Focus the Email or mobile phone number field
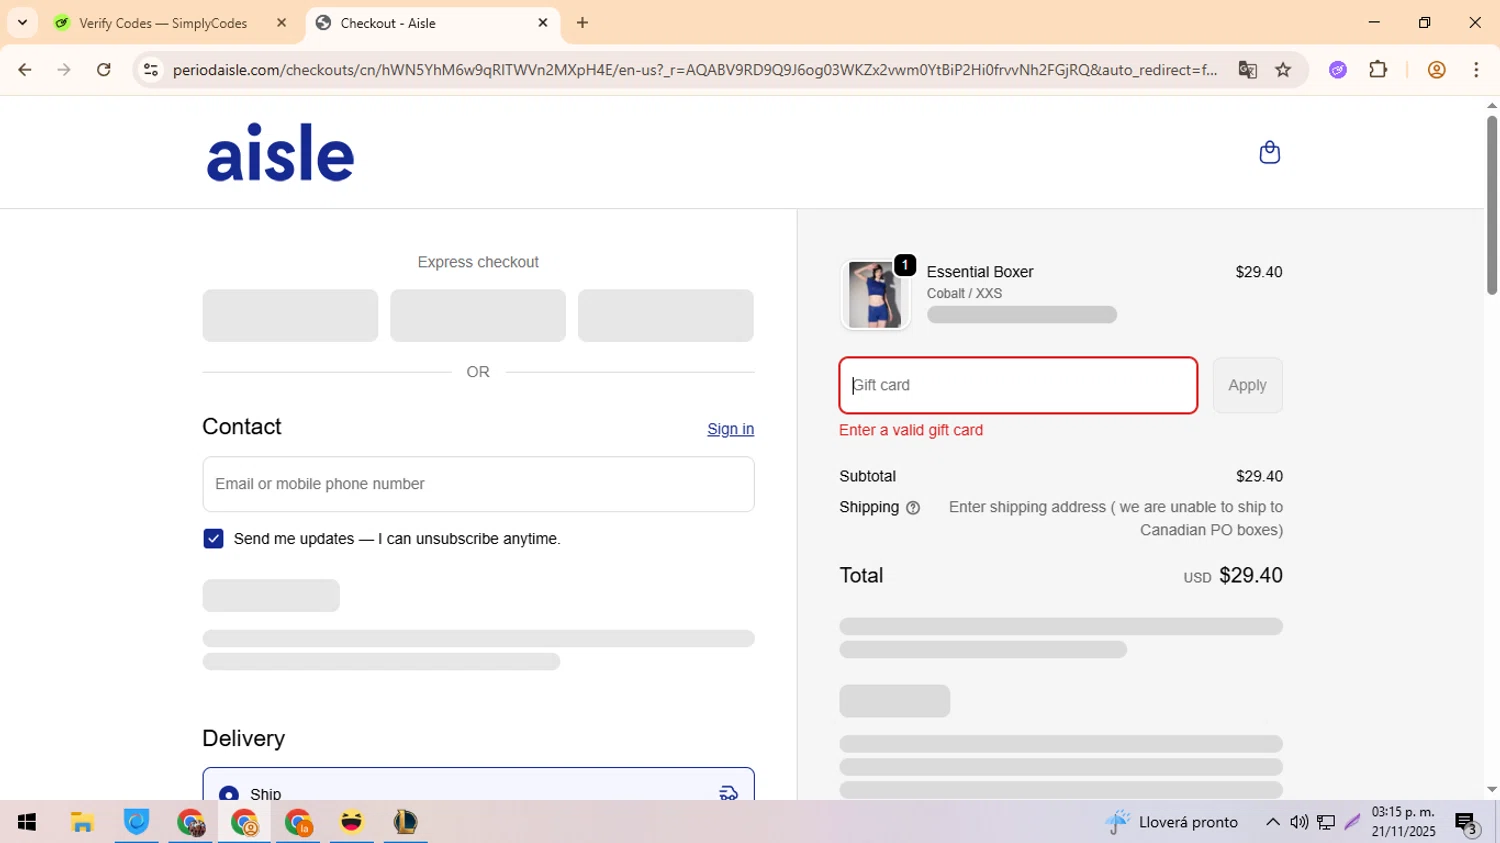This screenshot has height=843, width=1500. click(478, 484)
